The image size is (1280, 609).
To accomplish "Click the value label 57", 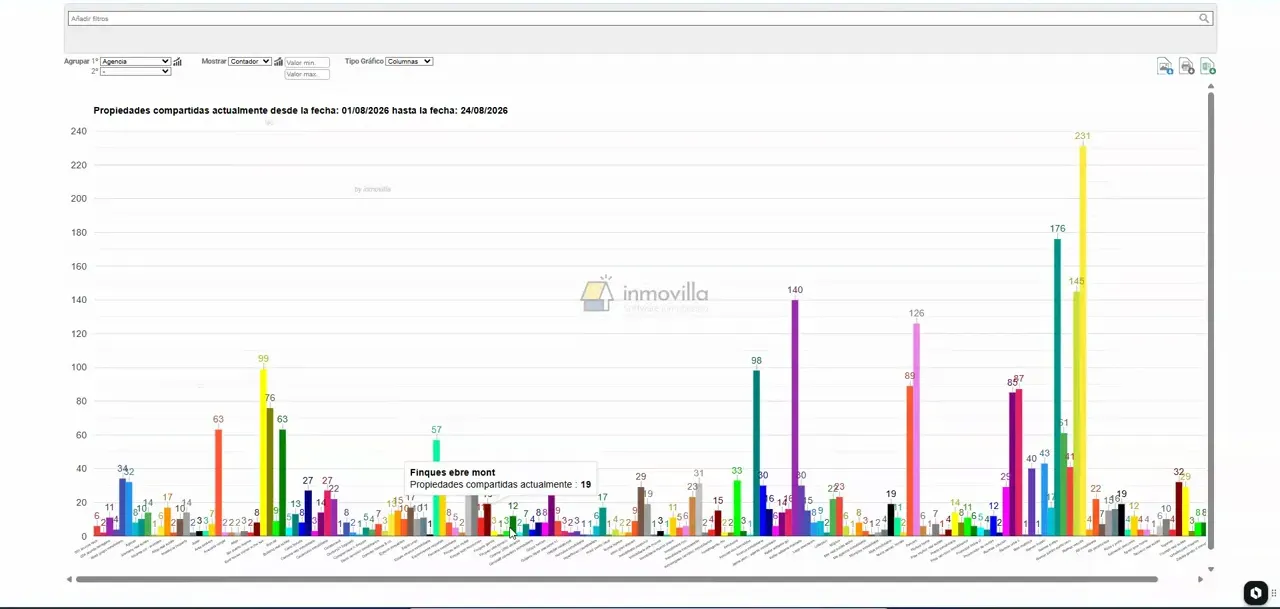I will point(436,430).
